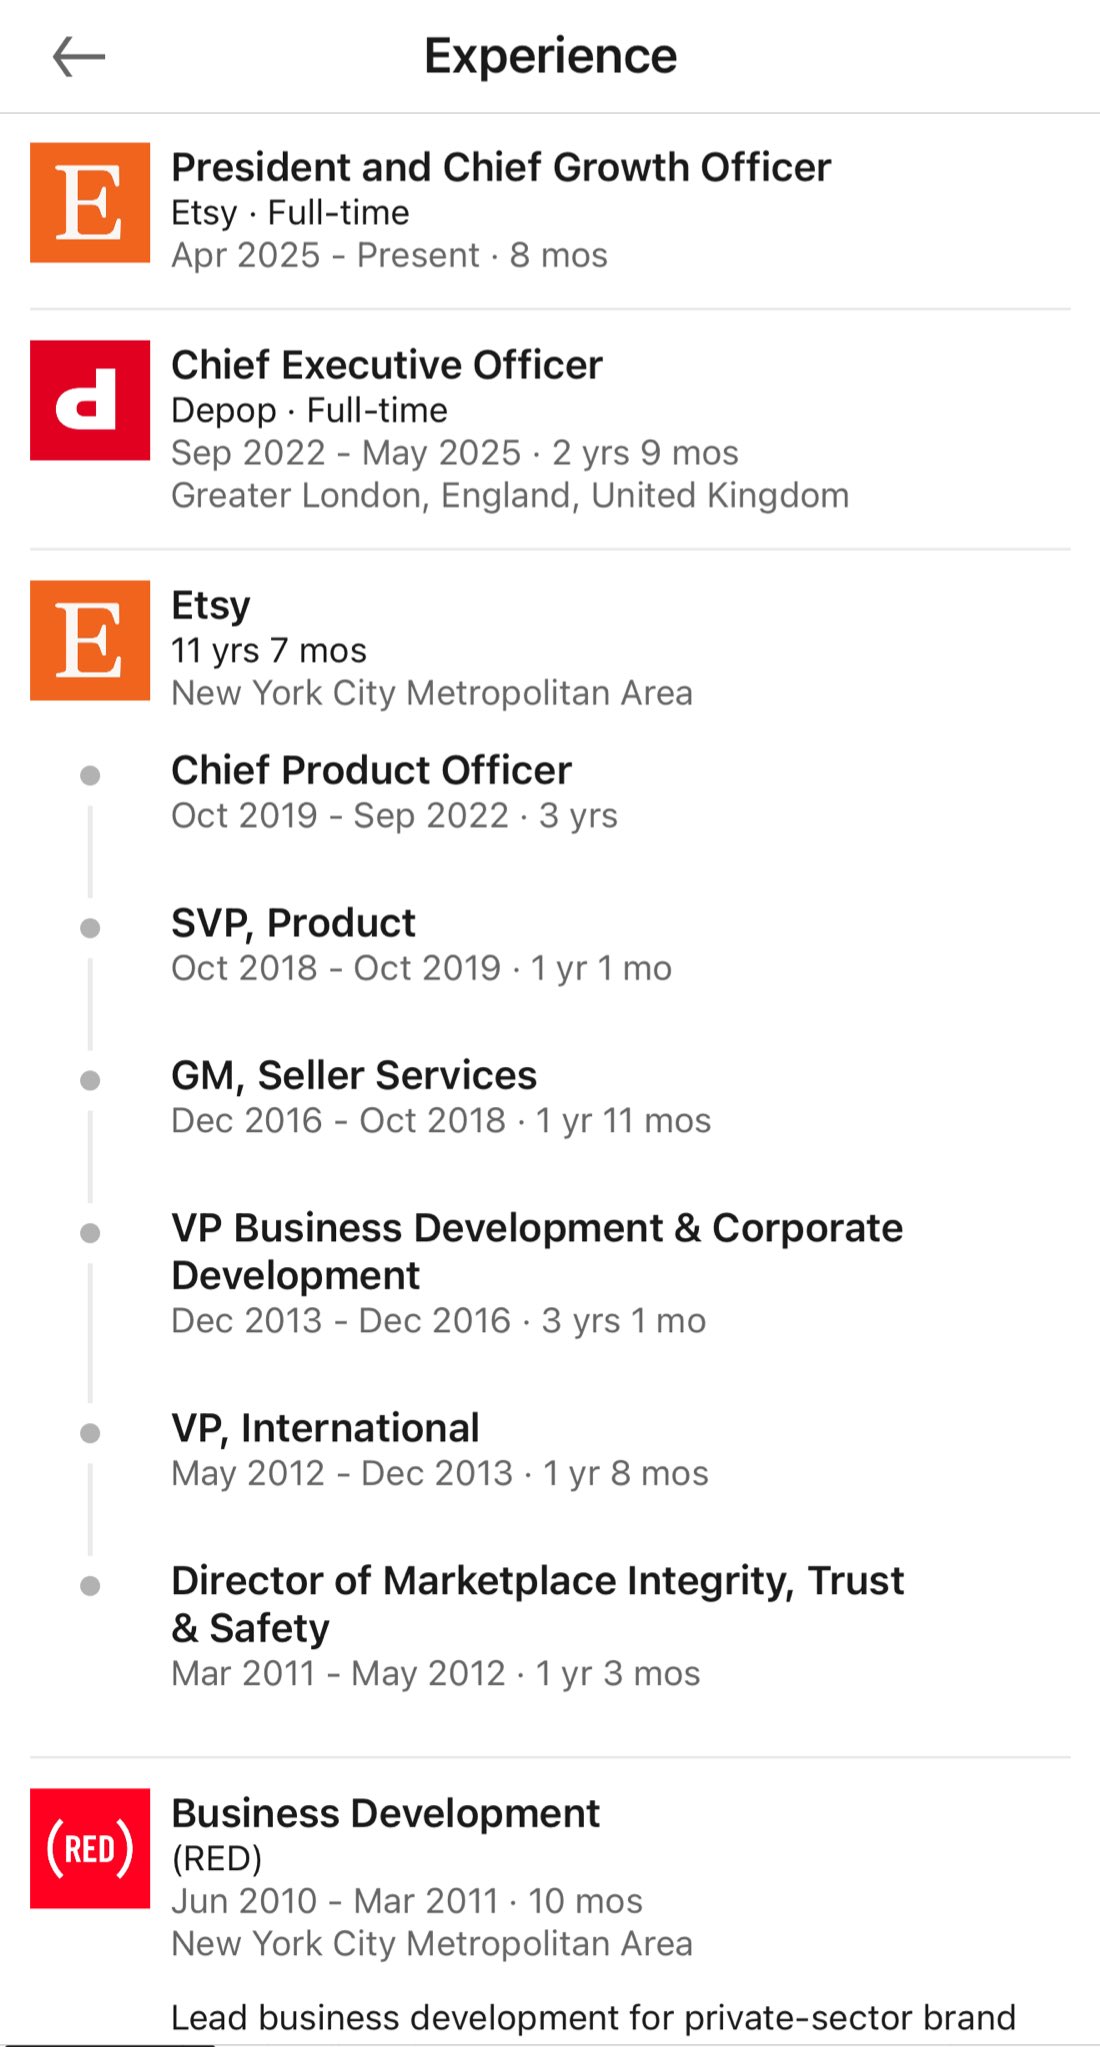1100x2047 pixels.
Task: Open the top Etsy logo beside President role
Action: [x=90, y=203]
